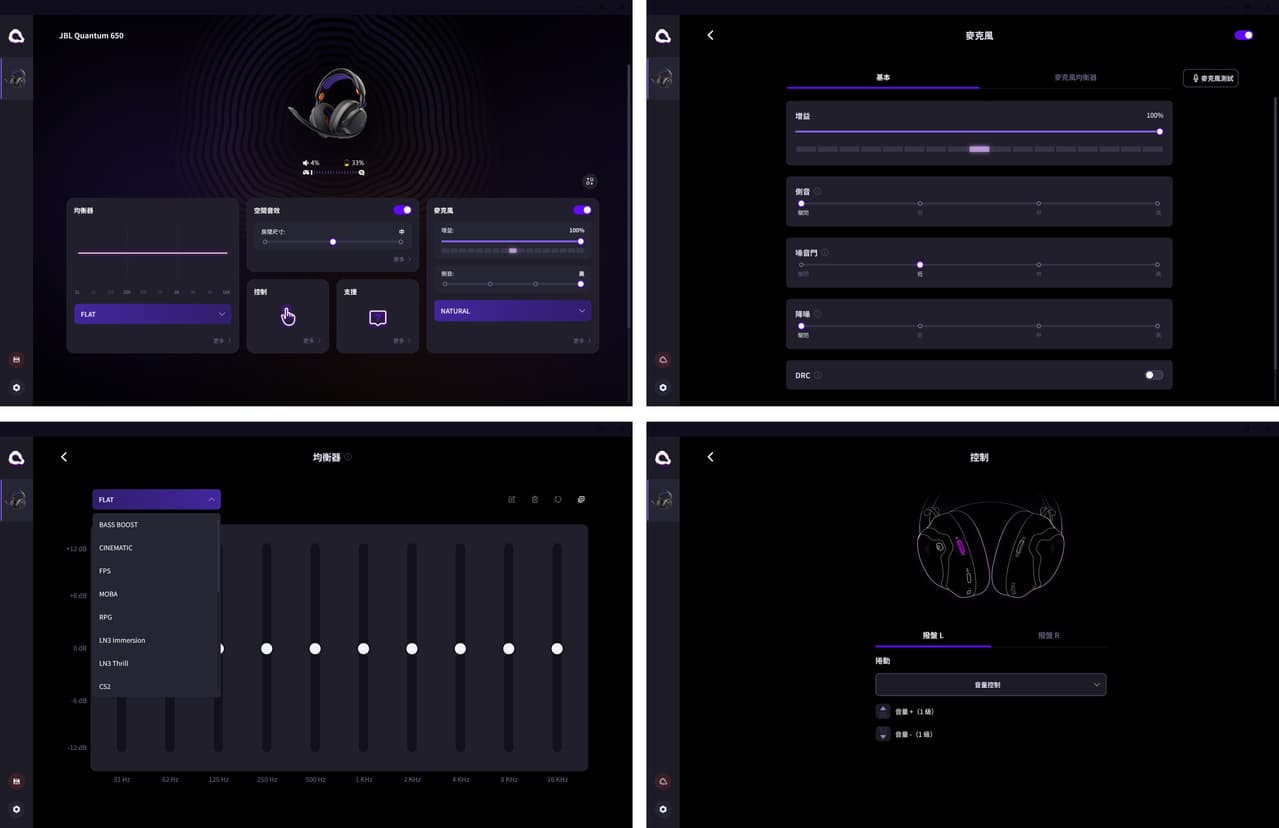1279x828 pixels.
Task: Open the NATURAL dropdown in the mic card
Action: click(513, 311)
